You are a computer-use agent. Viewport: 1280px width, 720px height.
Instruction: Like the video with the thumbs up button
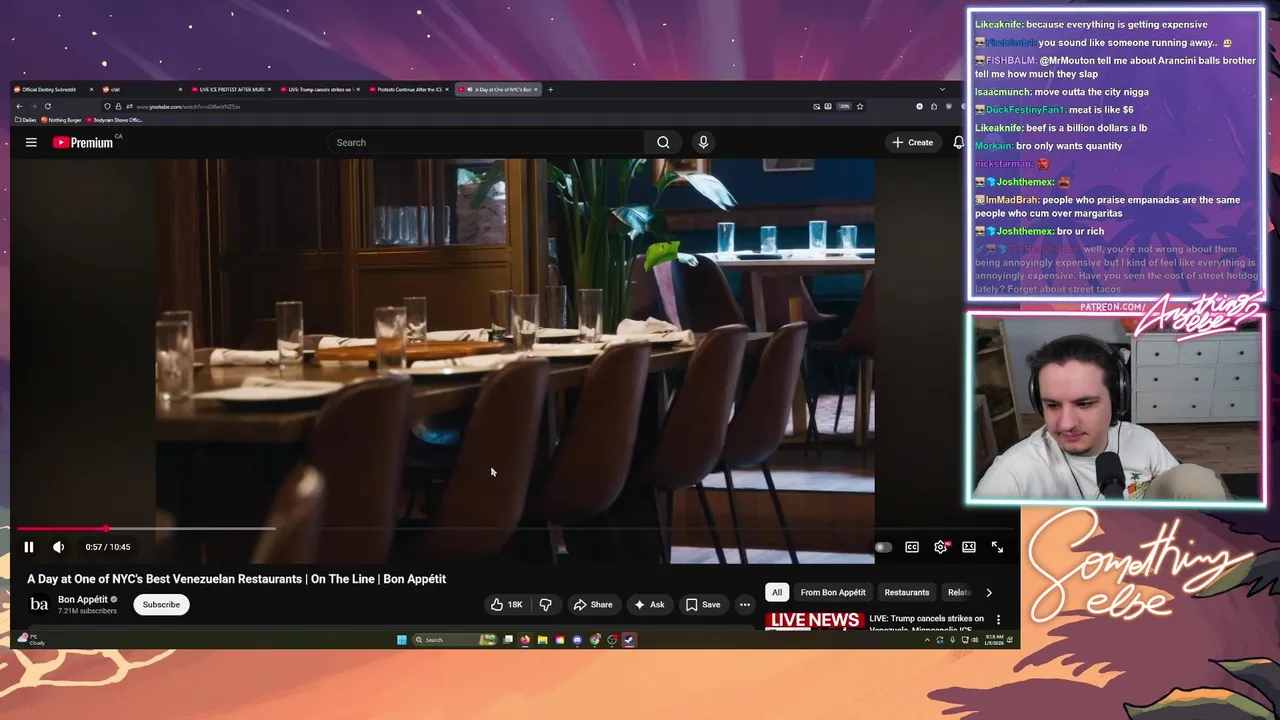click(507, 604)
